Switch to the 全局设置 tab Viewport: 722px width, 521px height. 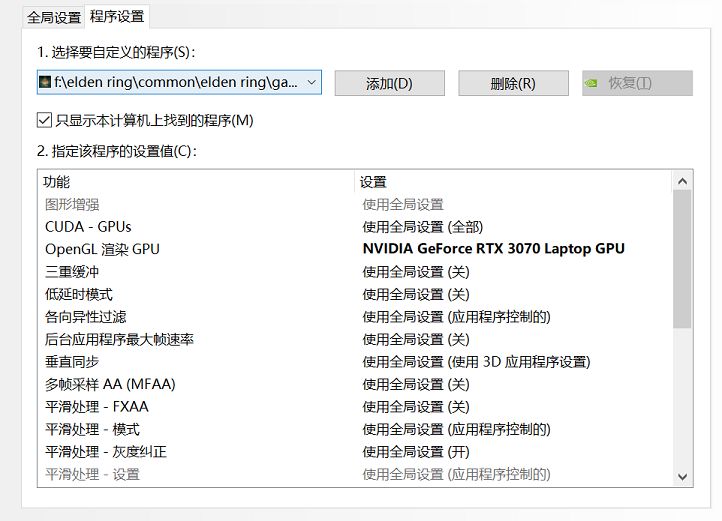tap(54, 17)
